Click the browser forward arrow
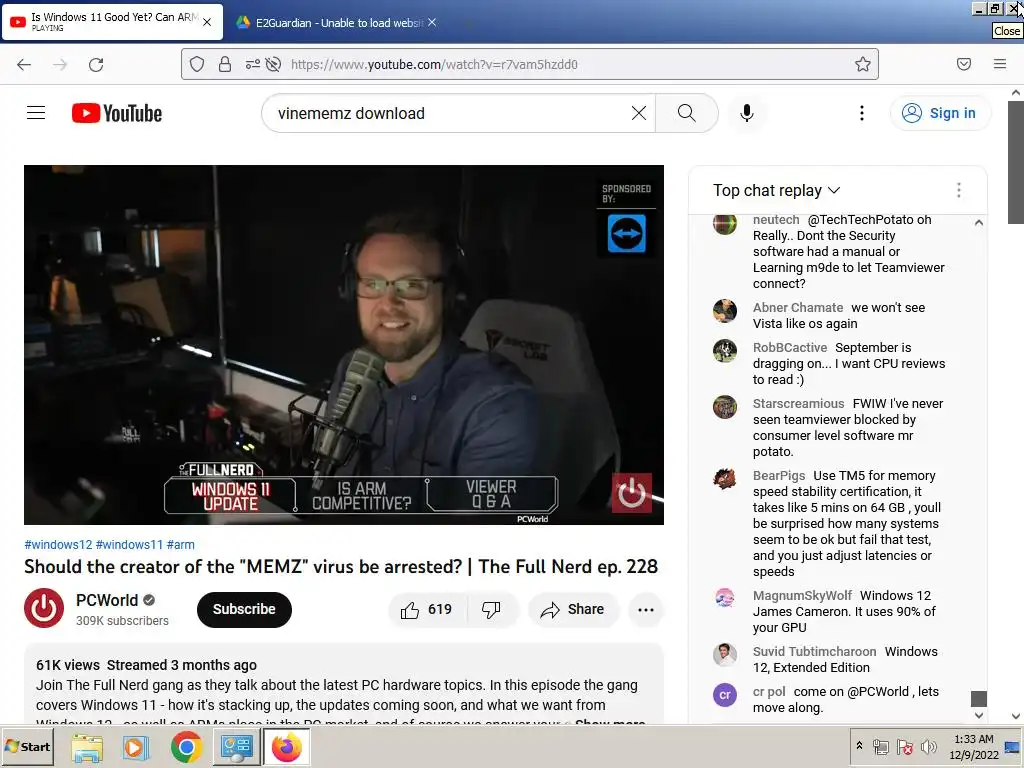Screen dimensions: 1024x768 click(60, 64)
